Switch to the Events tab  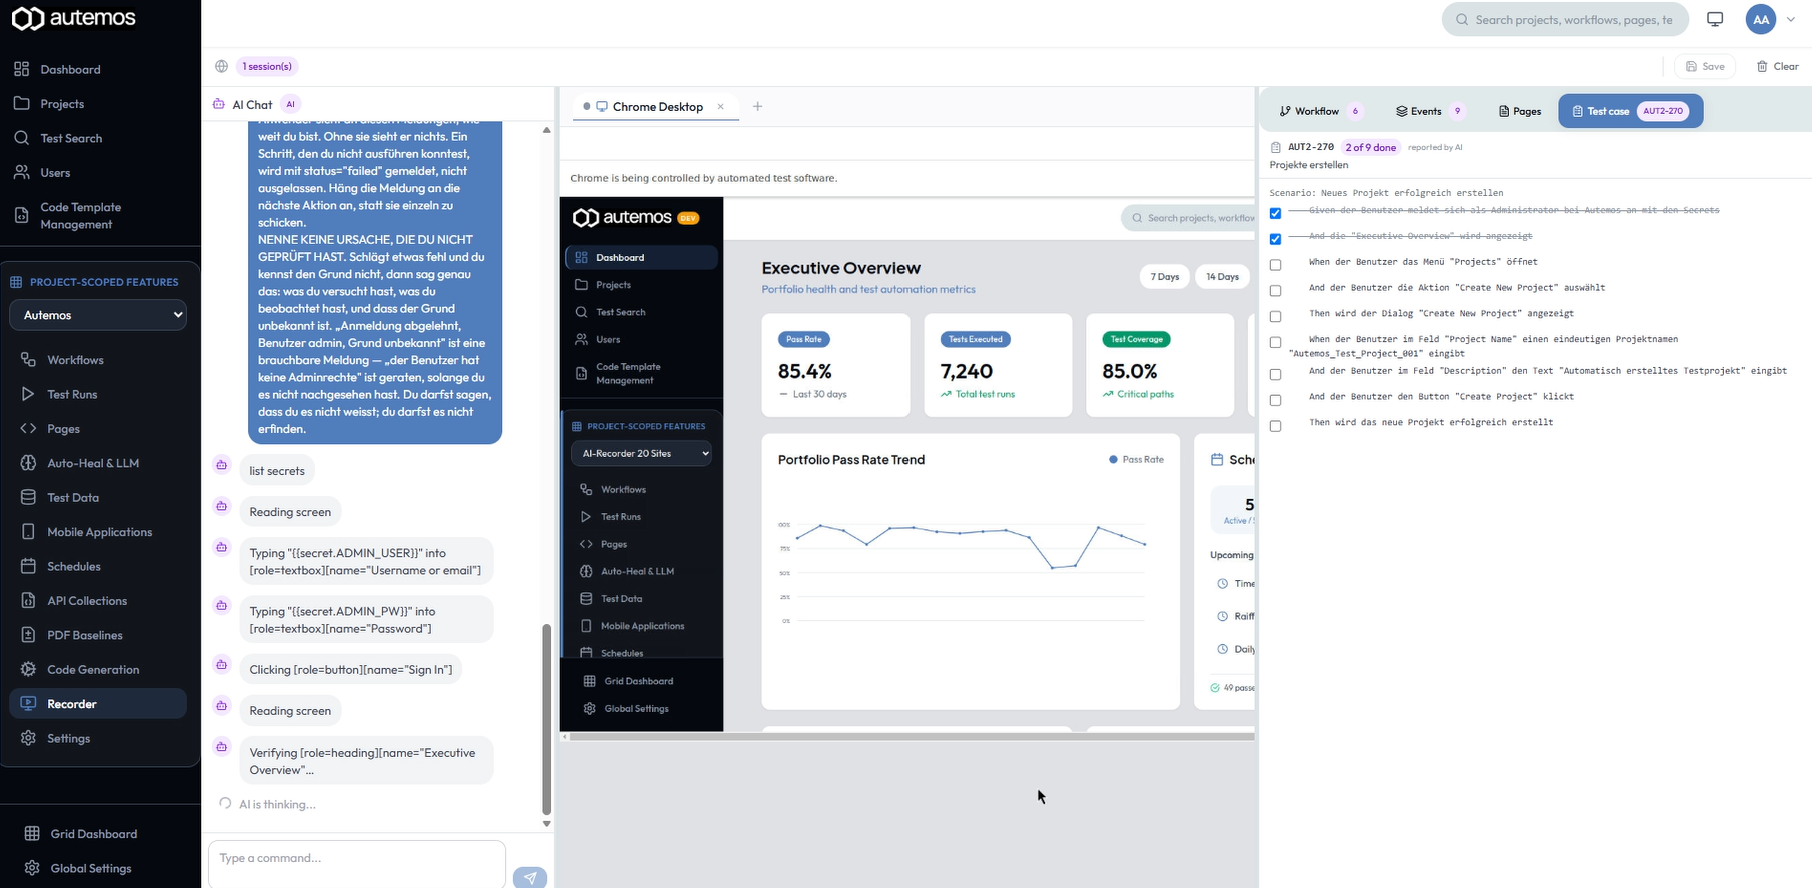pyautogui.click(x=1430, y=111)
